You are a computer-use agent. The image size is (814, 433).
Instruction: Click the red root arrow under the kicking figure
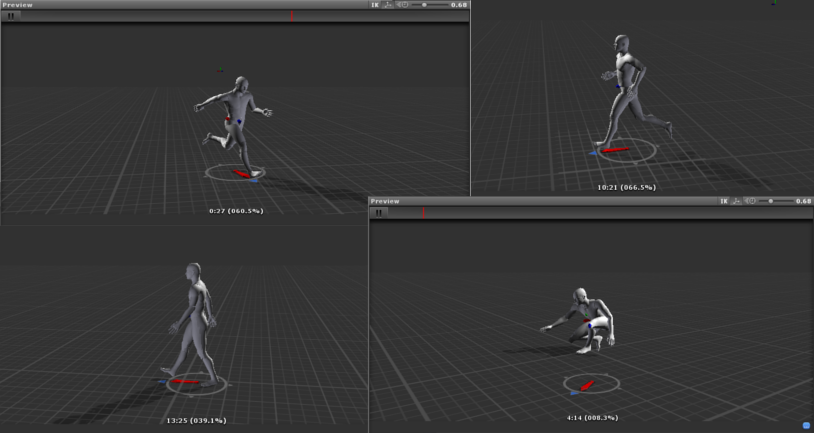point(242,174)
